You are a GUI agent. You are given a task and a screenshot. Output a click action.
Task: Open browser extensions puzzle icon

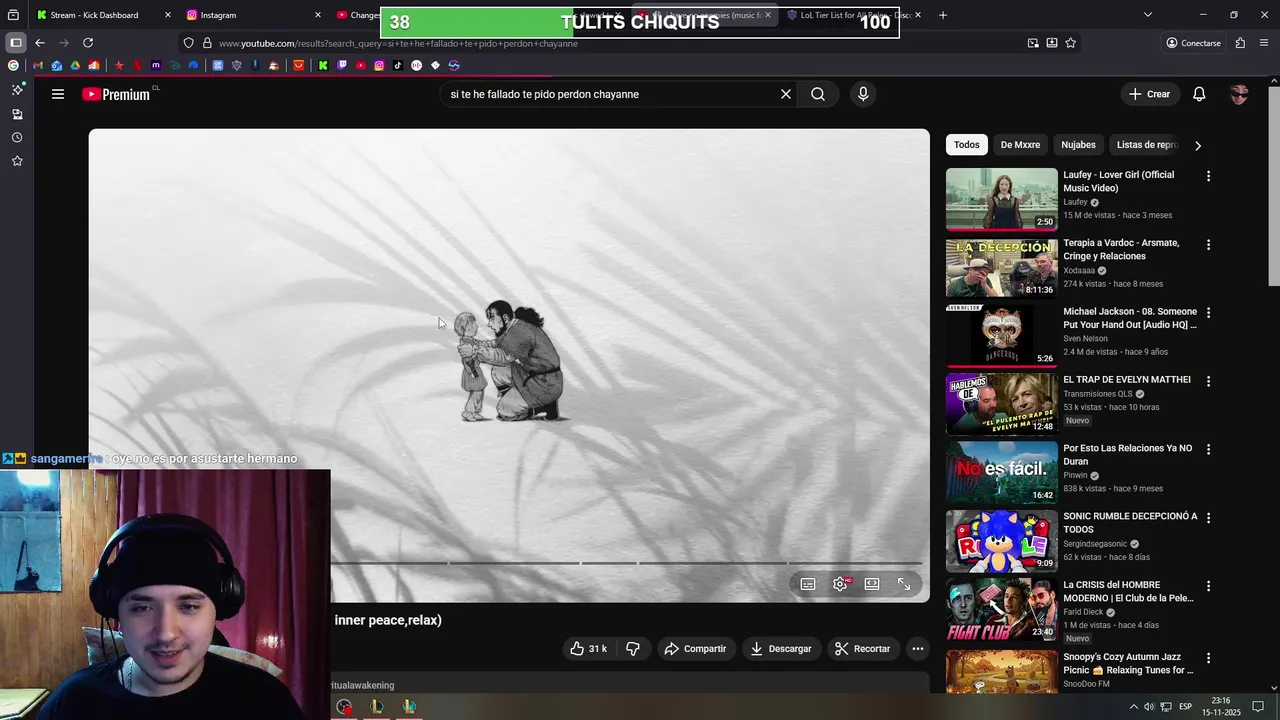coord(1241,43)
